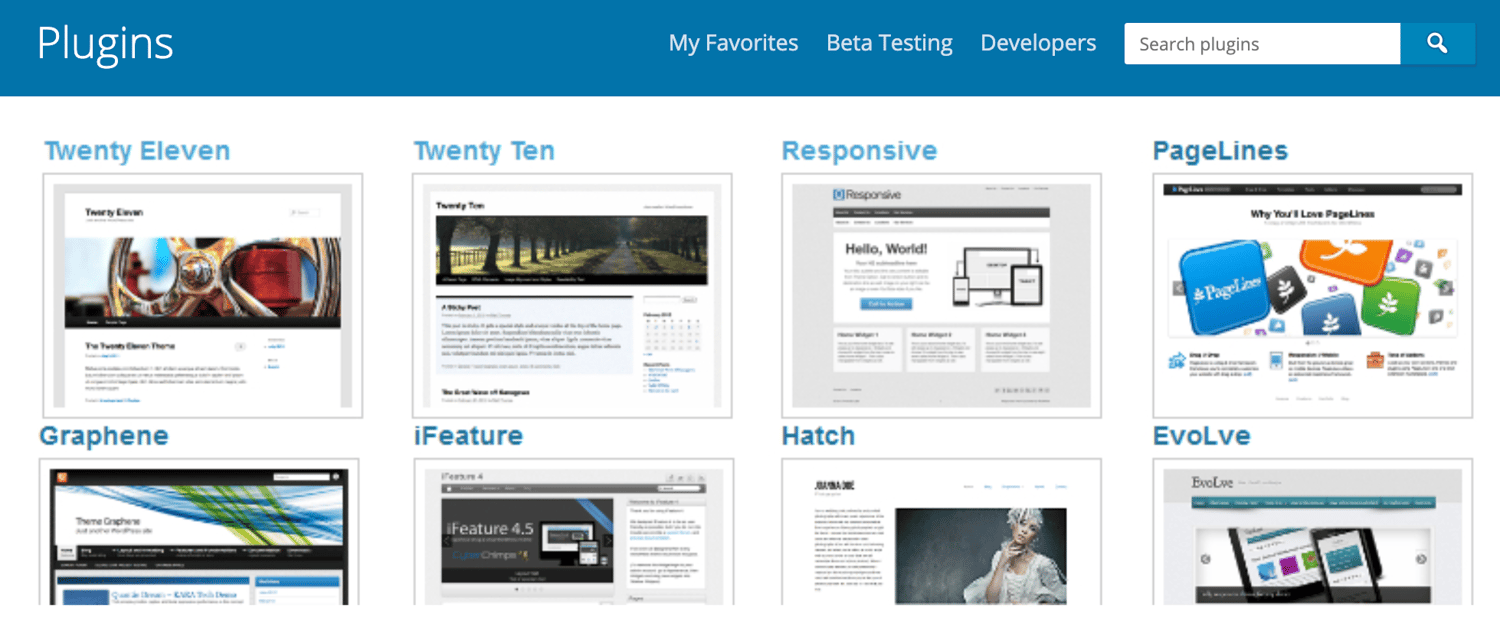Click the Plugins header title
The width and height of the screenshot is (1500, 632).
click(x=105, y=44)
